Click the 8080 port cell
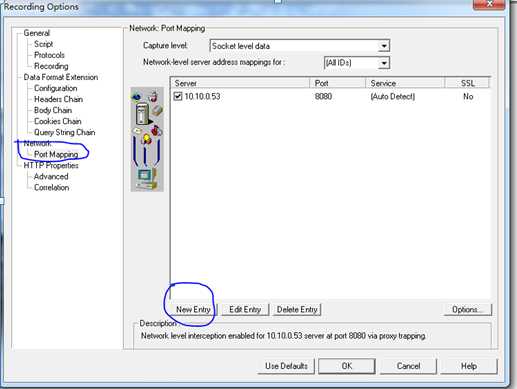 (323, 96)
